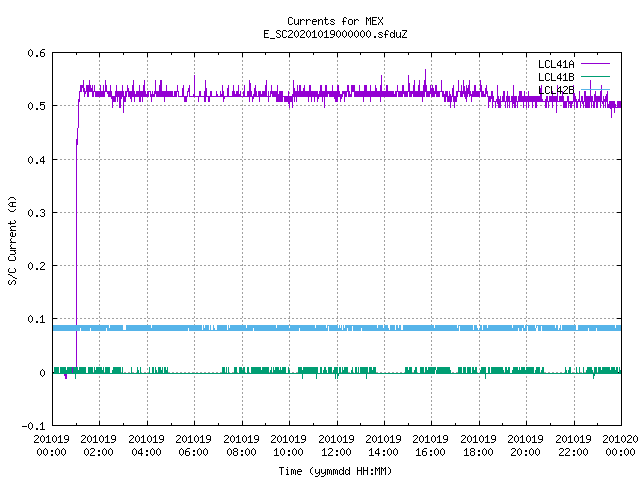Click y-axis tick value 0.2
Screen dimensions: 640x480
click(x=36, y=266)
